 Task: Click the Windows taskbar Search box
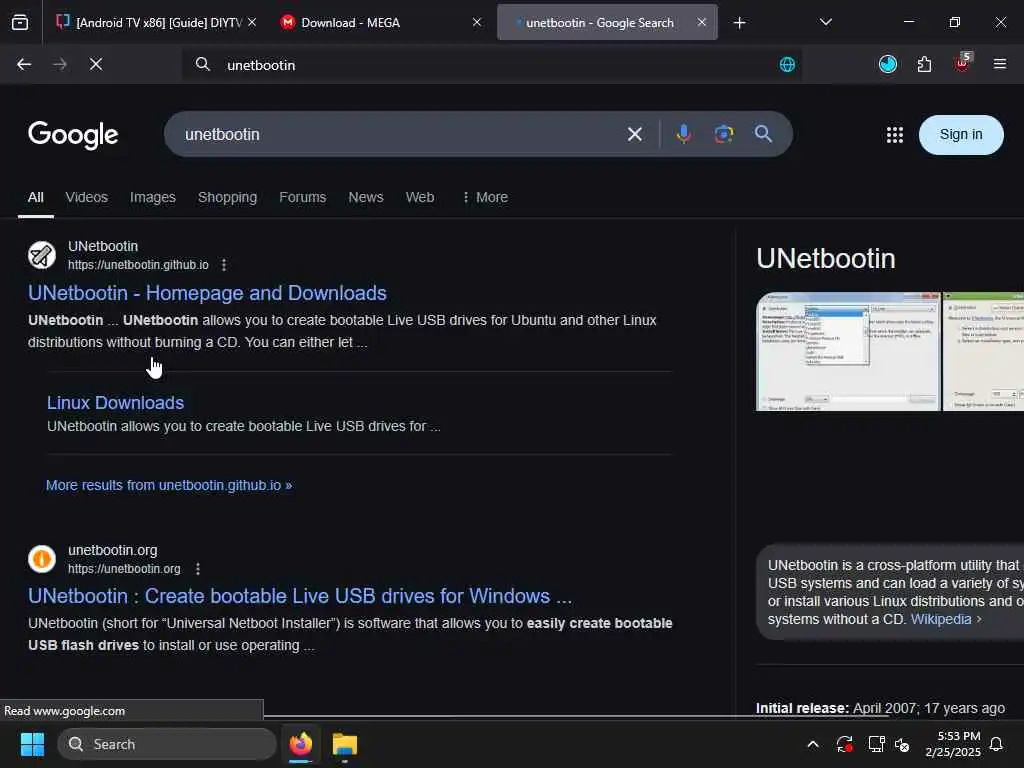pyautogui.click(x=167, y=744)
